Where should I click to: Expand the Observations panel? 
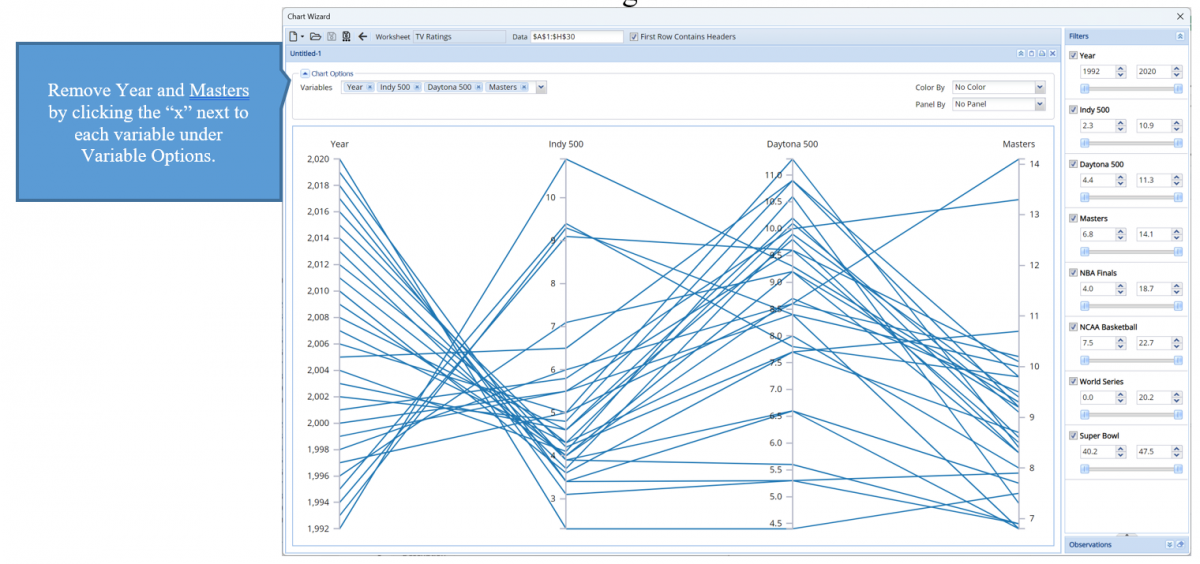(x=1169, y=545)
